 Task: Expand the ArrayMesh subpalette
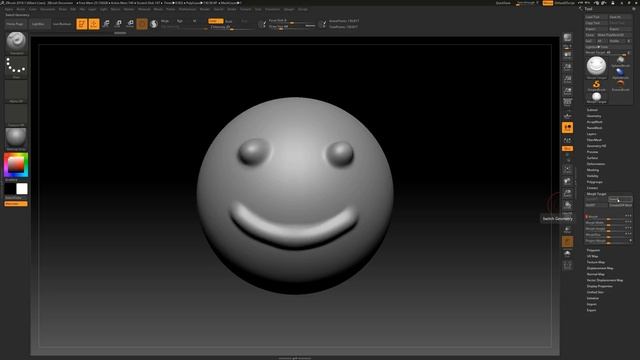click(594, 122)
